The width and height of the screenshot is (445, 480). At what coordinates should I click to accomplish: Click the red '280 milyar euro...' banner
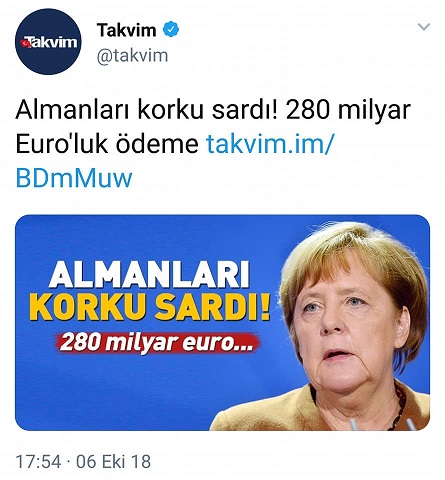157,342
